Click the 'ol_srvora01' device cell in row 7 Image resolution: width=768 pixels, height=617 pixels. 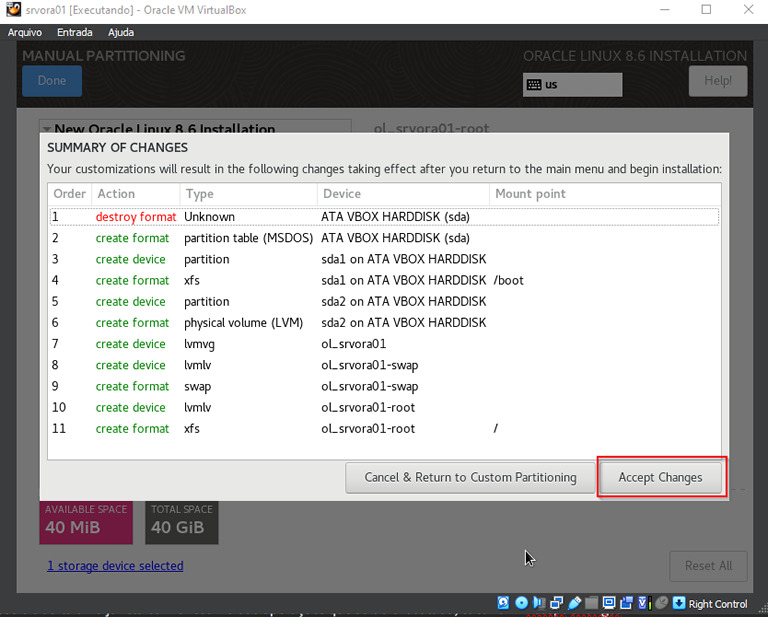coord(354,344)
